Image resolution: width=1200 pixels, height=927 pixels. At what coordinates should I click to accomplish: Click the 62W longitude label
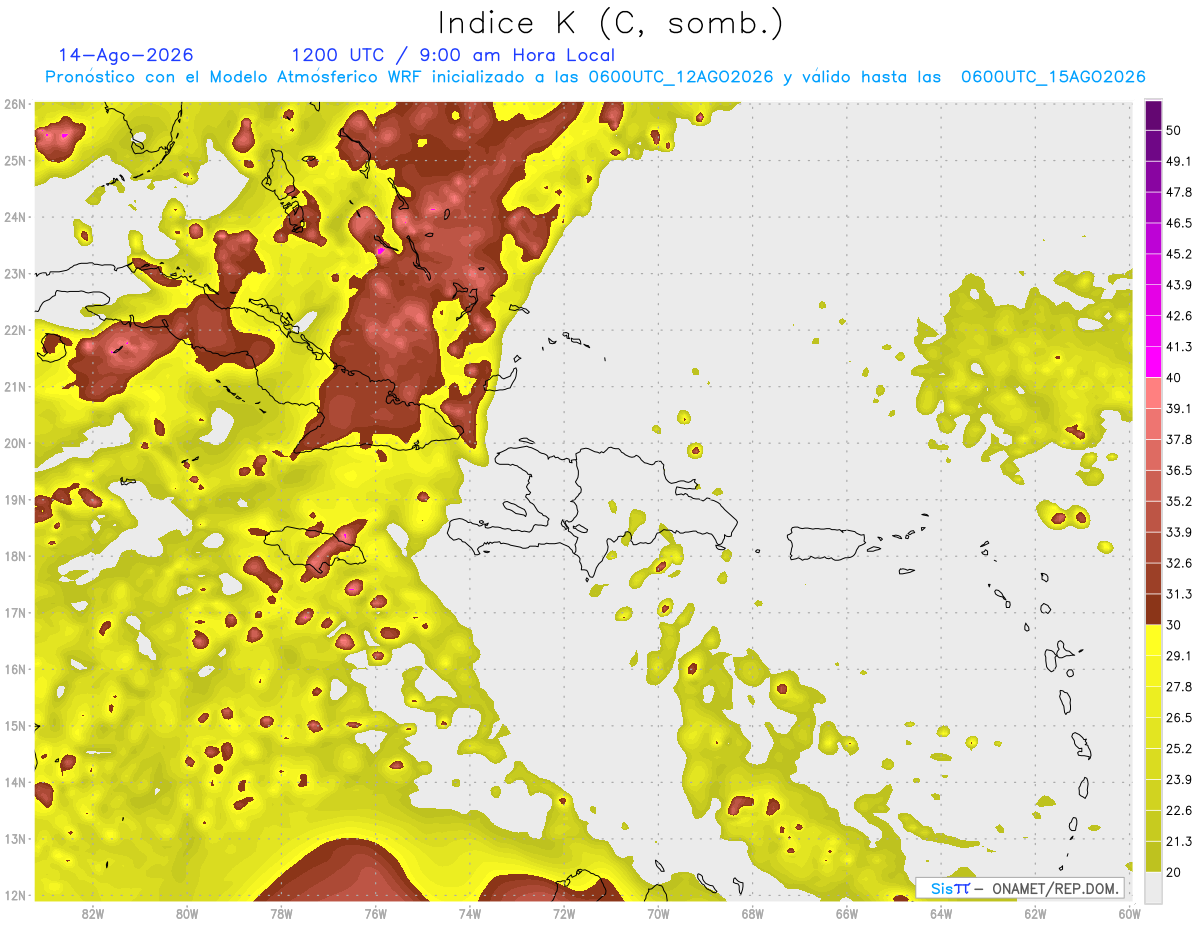1036,913
